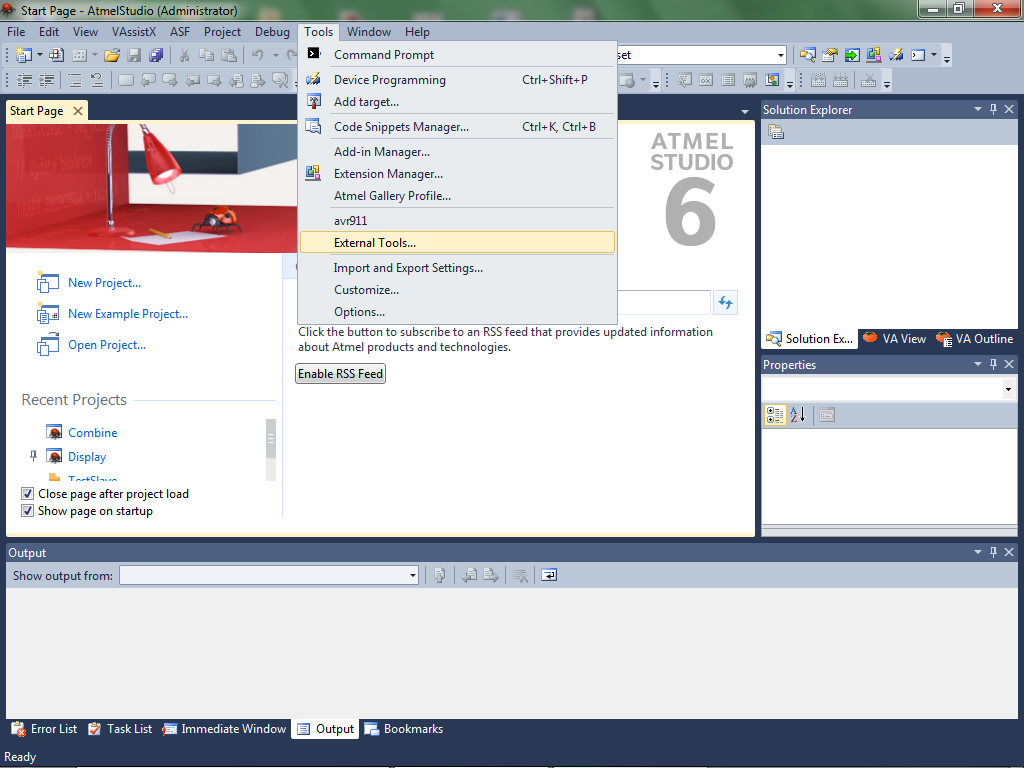The width and height of the screenshot is (1024, 768).
Task: Click the Copy toolbar icon
Action: [206, 56]
